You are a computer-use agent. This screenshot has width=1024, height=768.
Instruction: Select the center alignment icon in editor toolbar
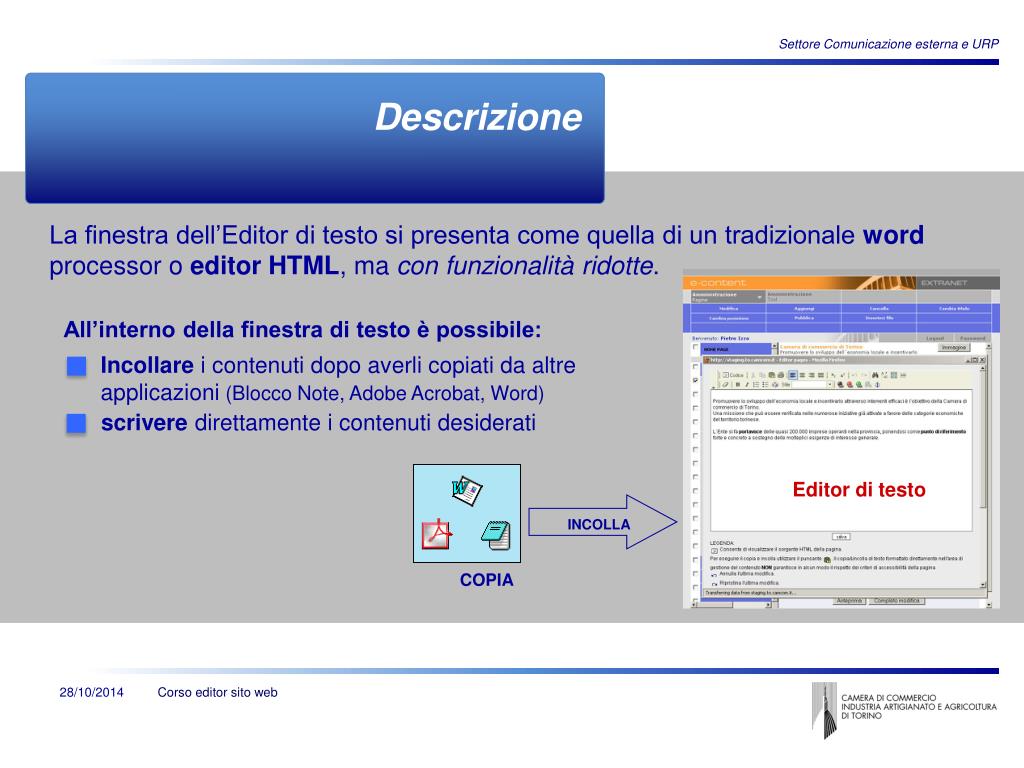click(x=802, y=376)
